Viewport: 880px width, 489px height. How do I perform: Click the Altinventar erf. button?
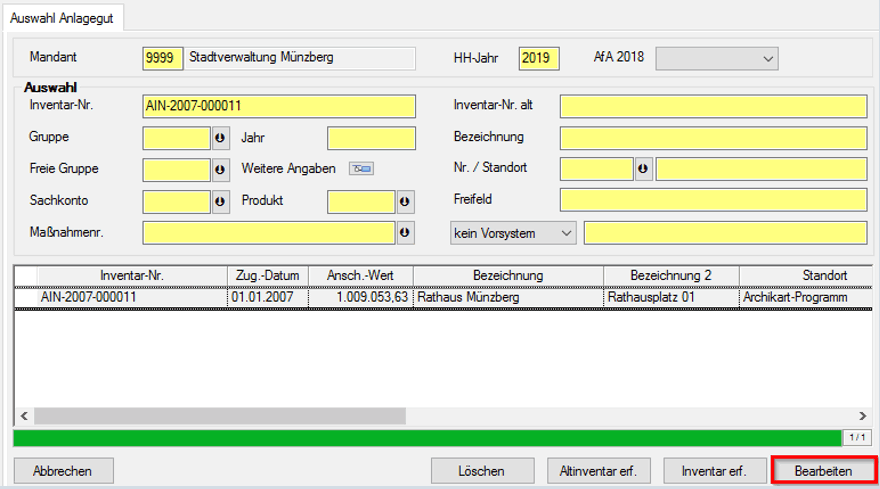(x=599, y=471)
